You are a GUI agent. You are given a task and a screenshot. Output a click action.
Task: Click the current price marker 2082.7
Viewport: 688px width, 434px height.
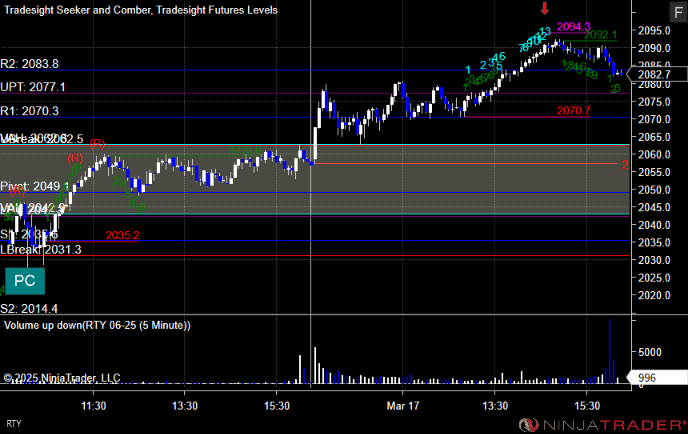click(658, 74)
